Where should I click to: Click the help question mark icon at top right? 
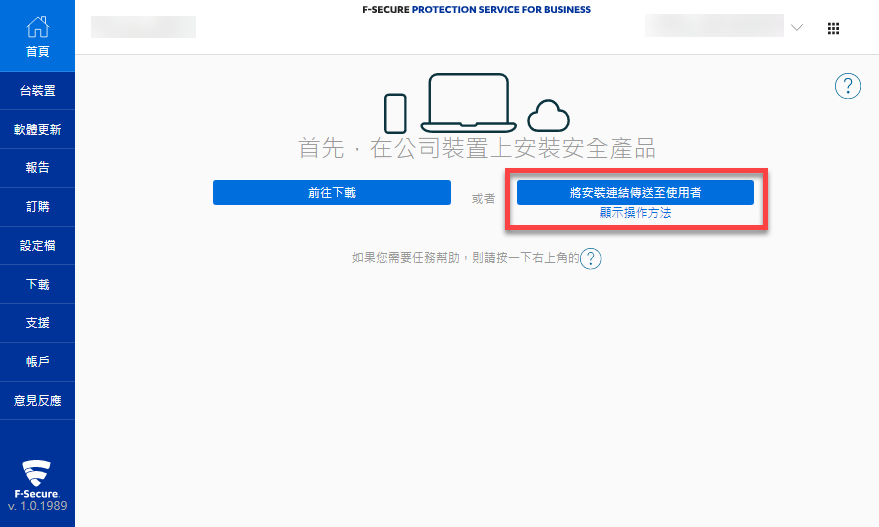847,86
